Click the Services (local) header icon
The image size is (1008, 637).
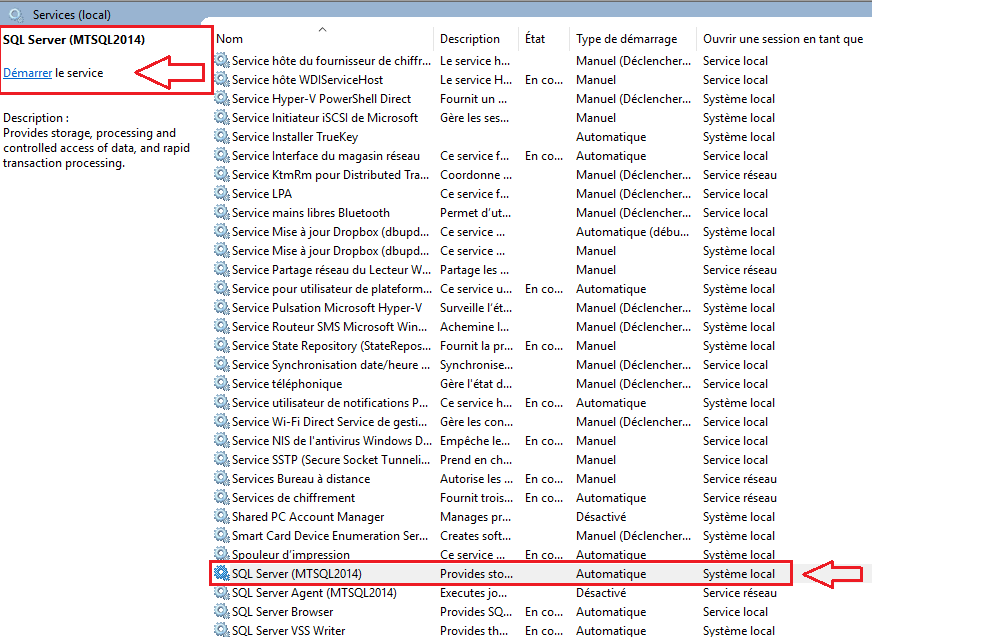(x=16, y=14)
